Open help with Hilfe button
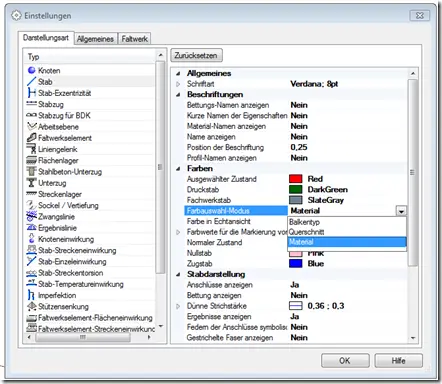 [x=398, y=361]
